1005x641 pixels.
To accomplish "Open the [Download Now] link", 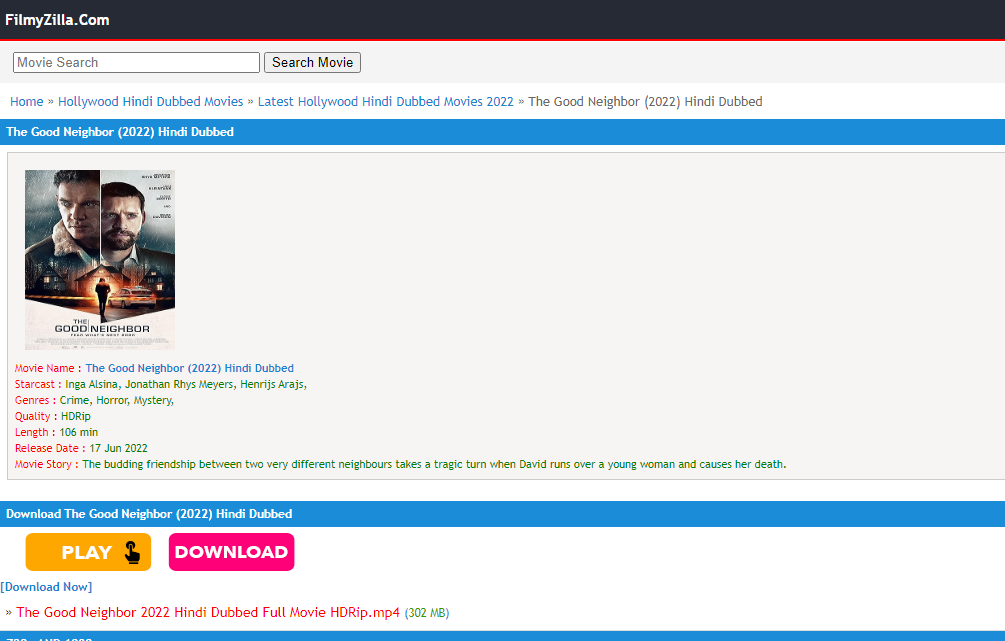I will coord(46,587).
